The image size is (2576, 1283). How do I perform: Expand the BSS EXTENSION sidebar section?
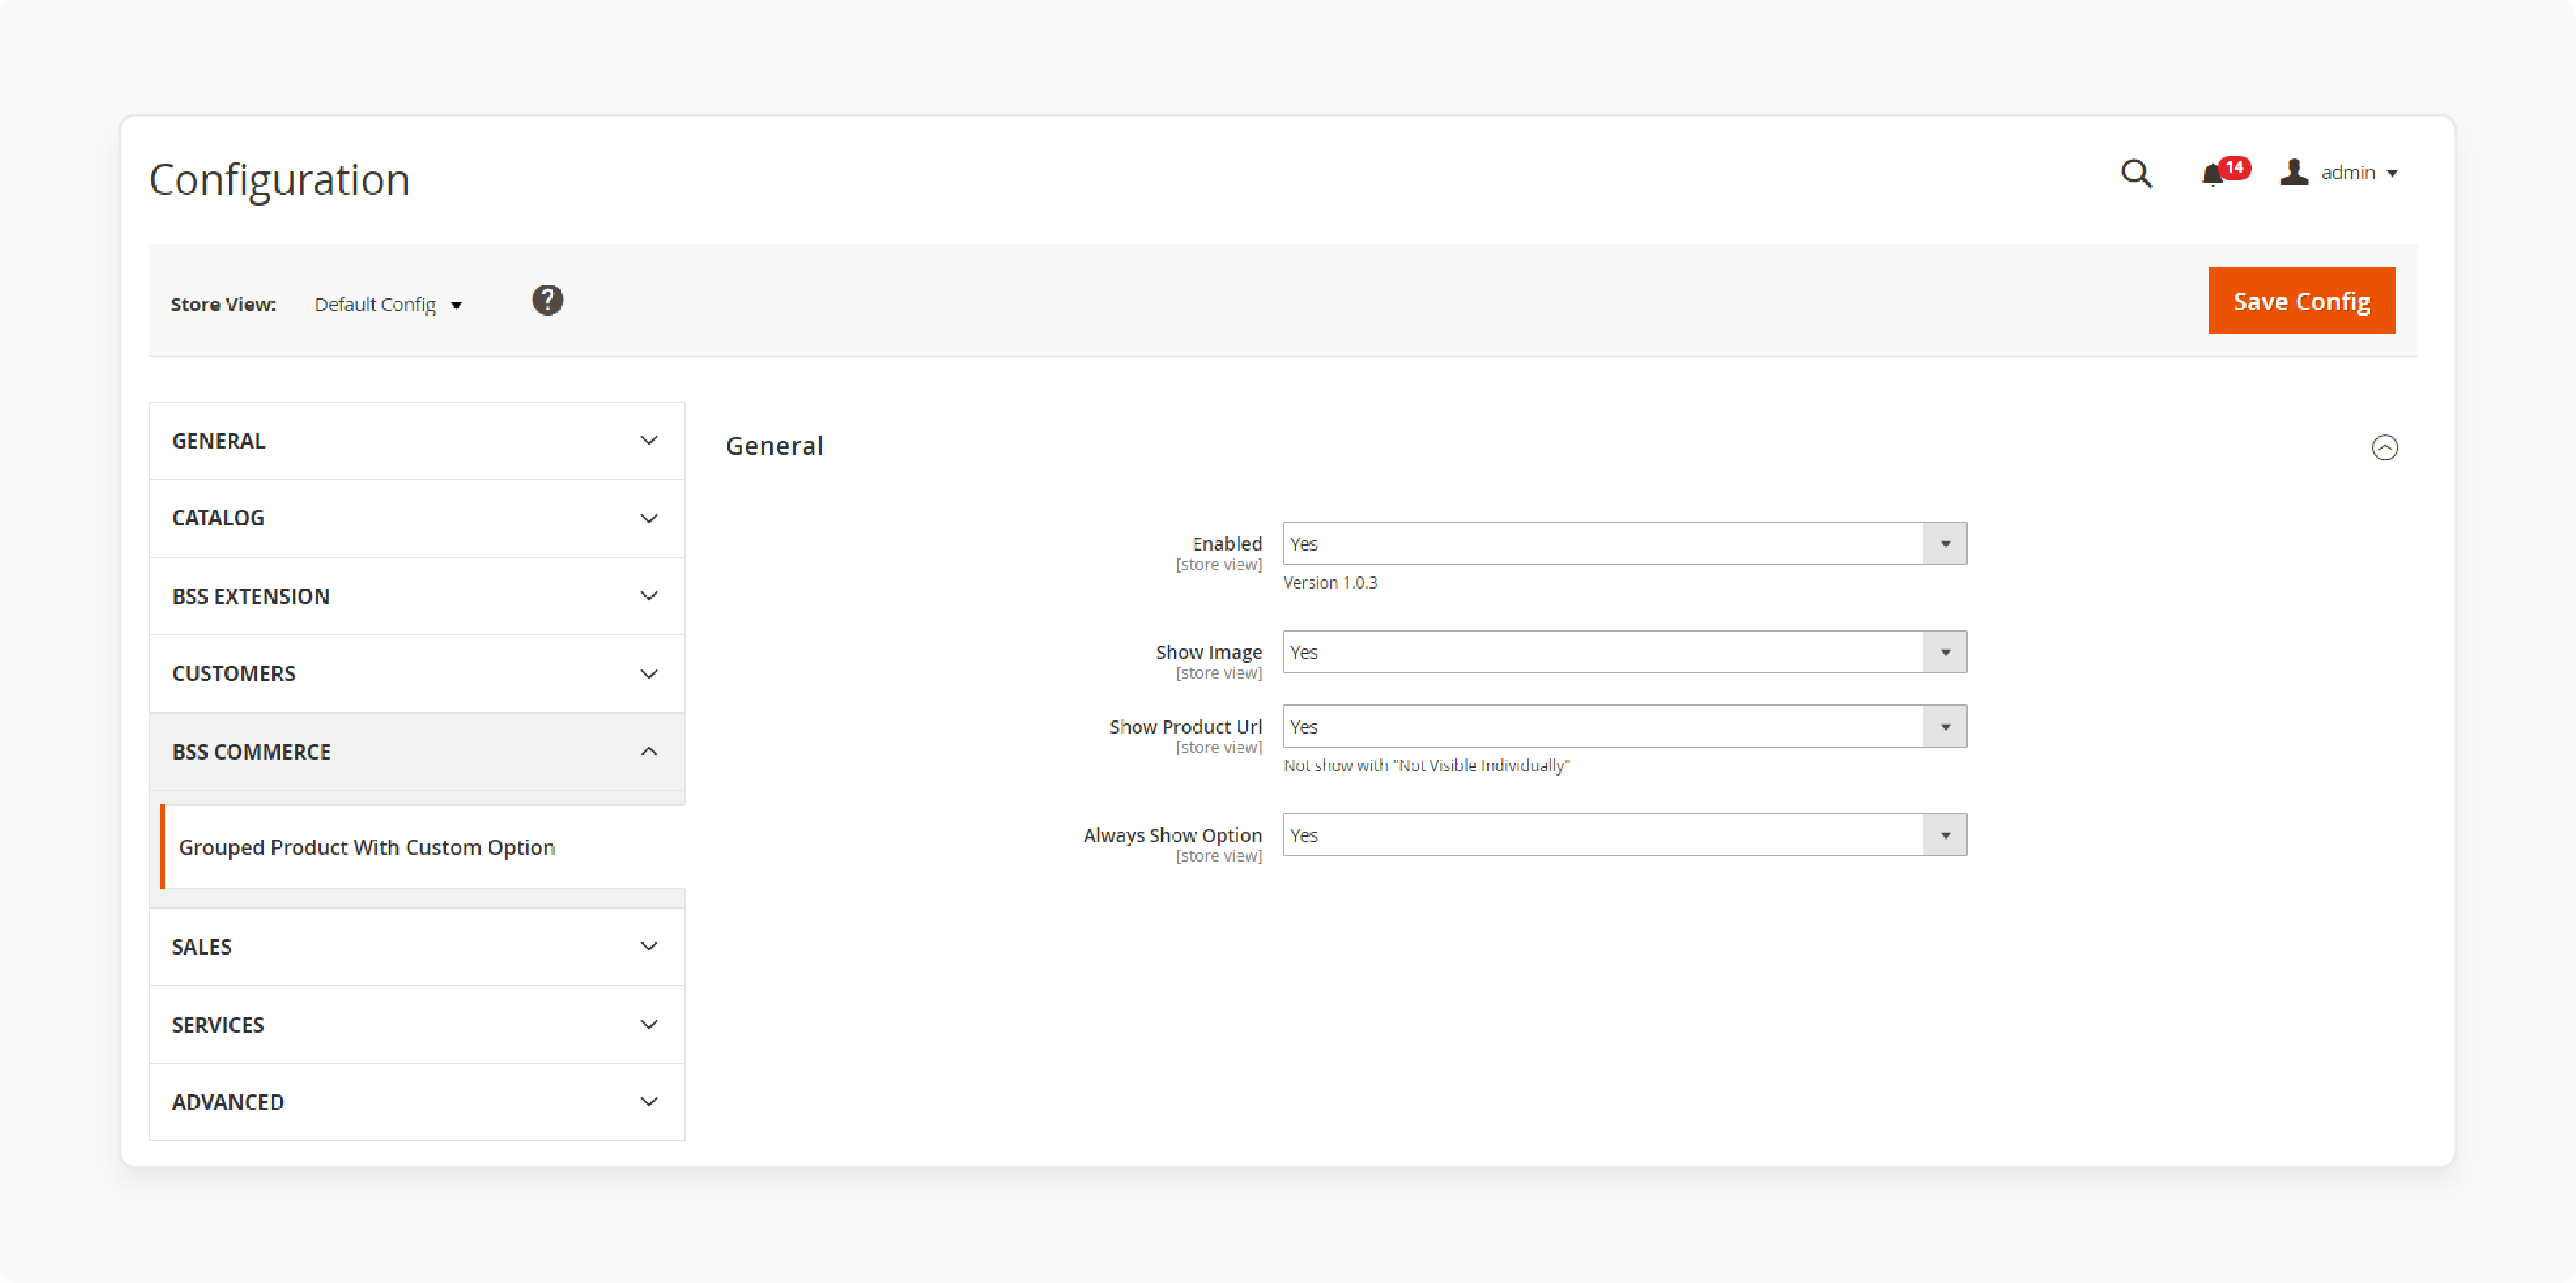pos(417,596)
